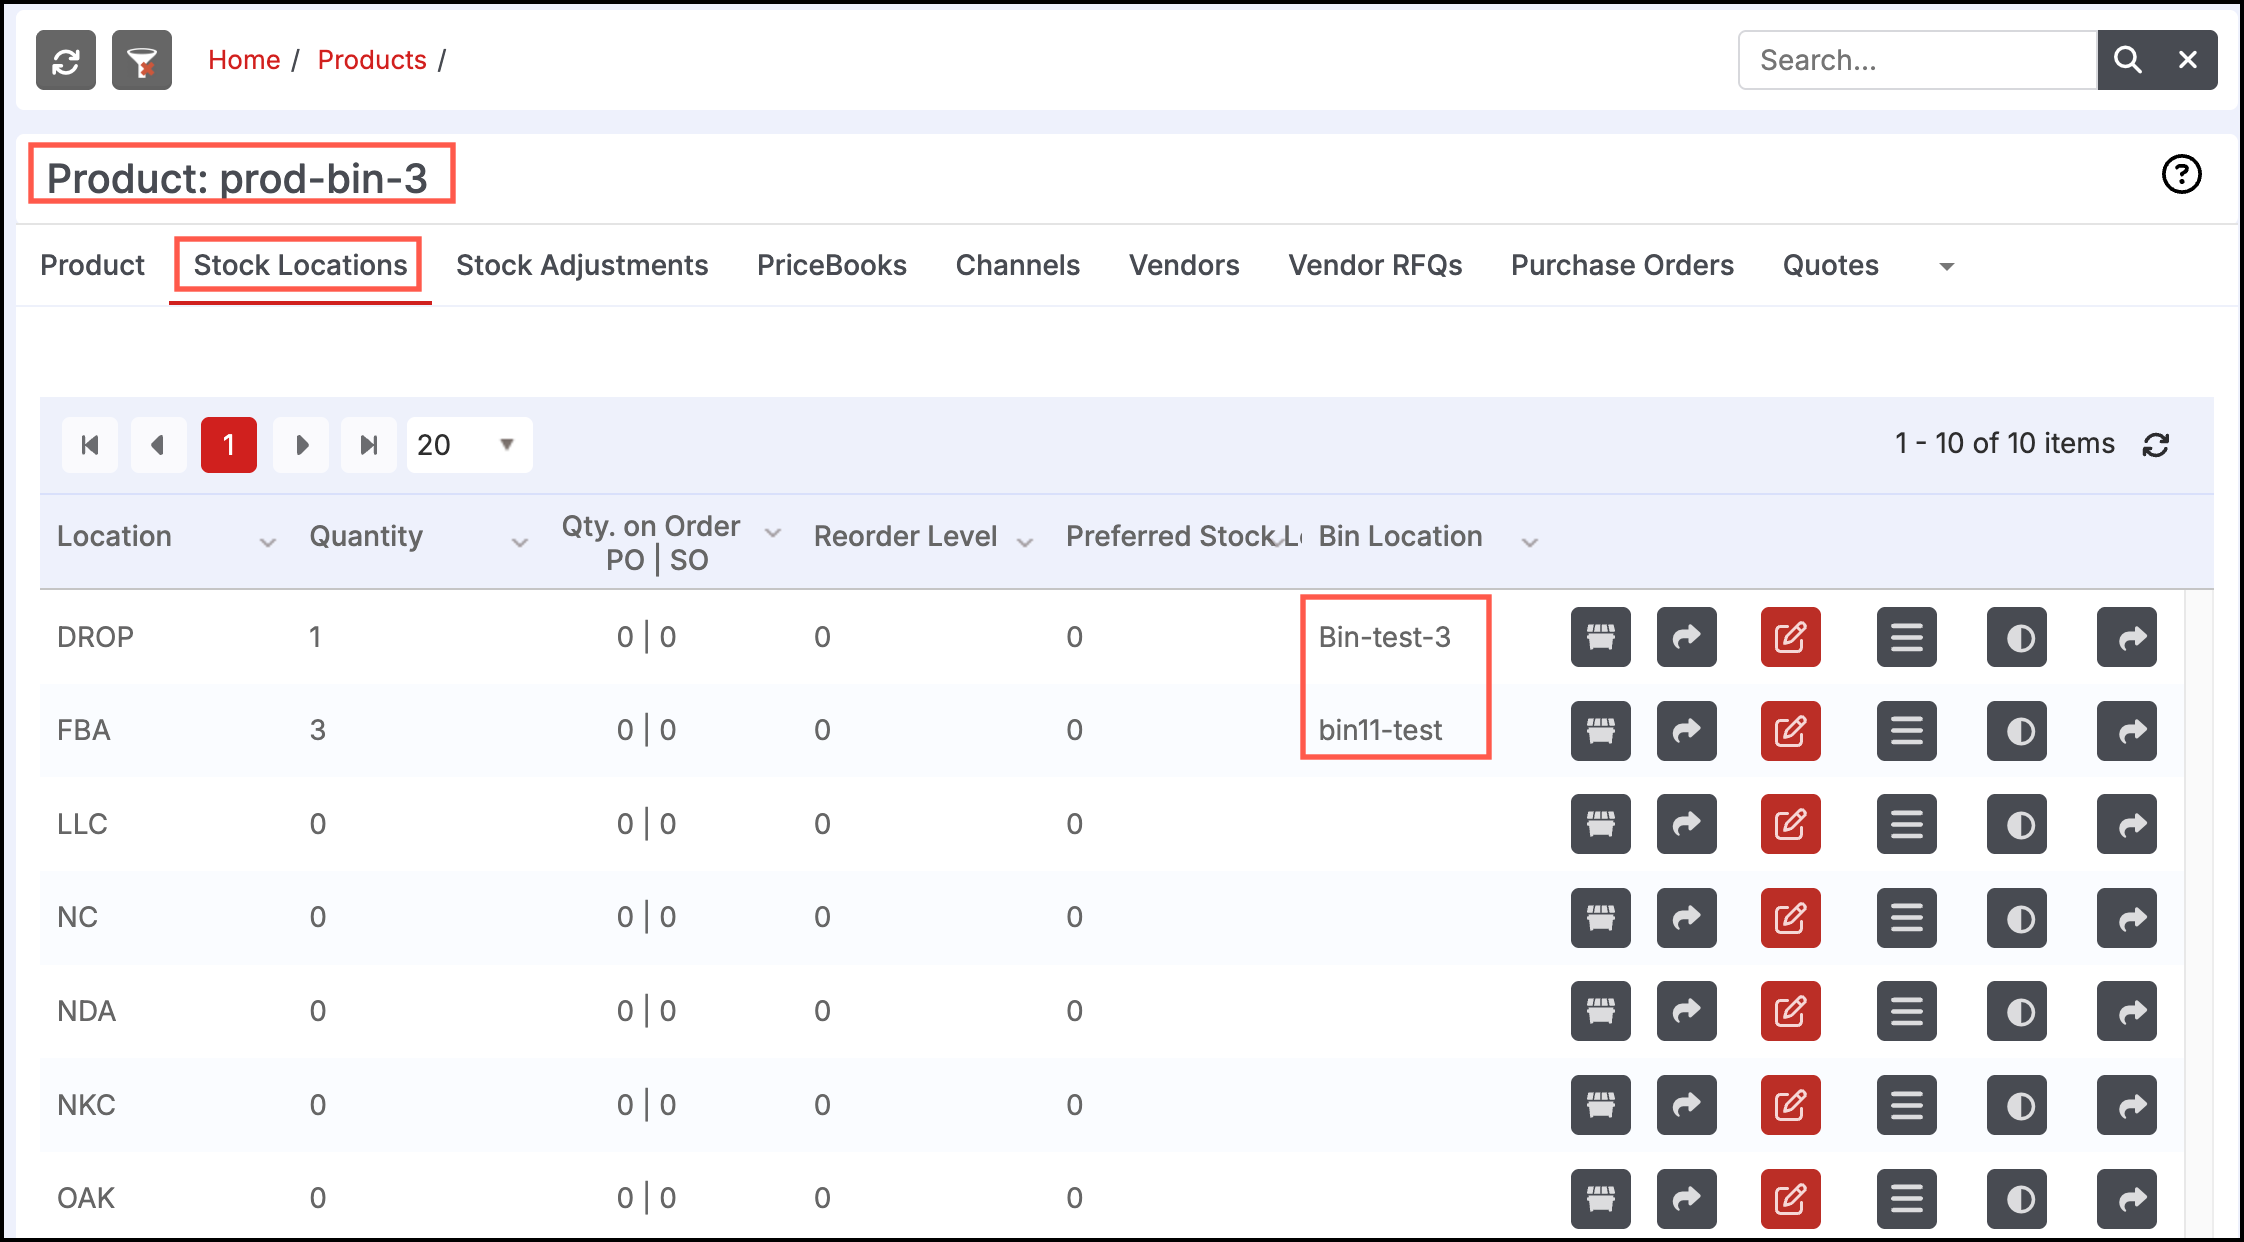Click the store icon in DROP row
This screenshot has width=2244, height=1242.
coord(1601,637)
